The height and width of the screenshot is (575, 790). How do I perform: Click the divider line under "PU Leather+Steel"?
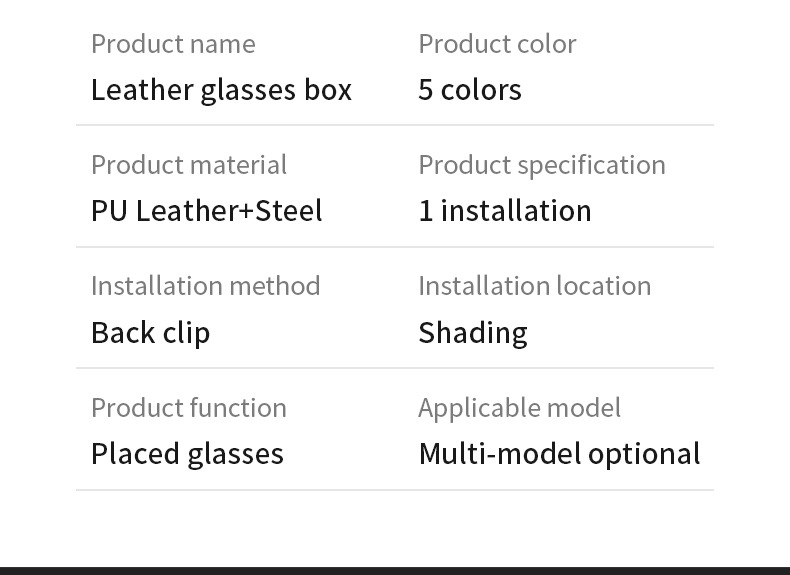tap(395, 247)
